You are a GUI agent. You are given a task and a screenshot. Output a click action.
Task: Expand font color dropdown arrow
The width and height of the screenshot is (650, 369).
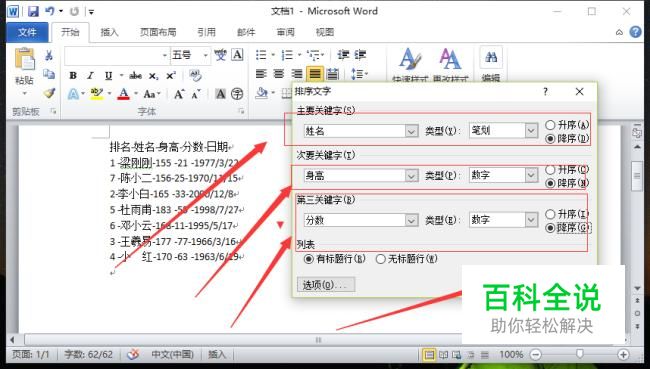point(136,94)
